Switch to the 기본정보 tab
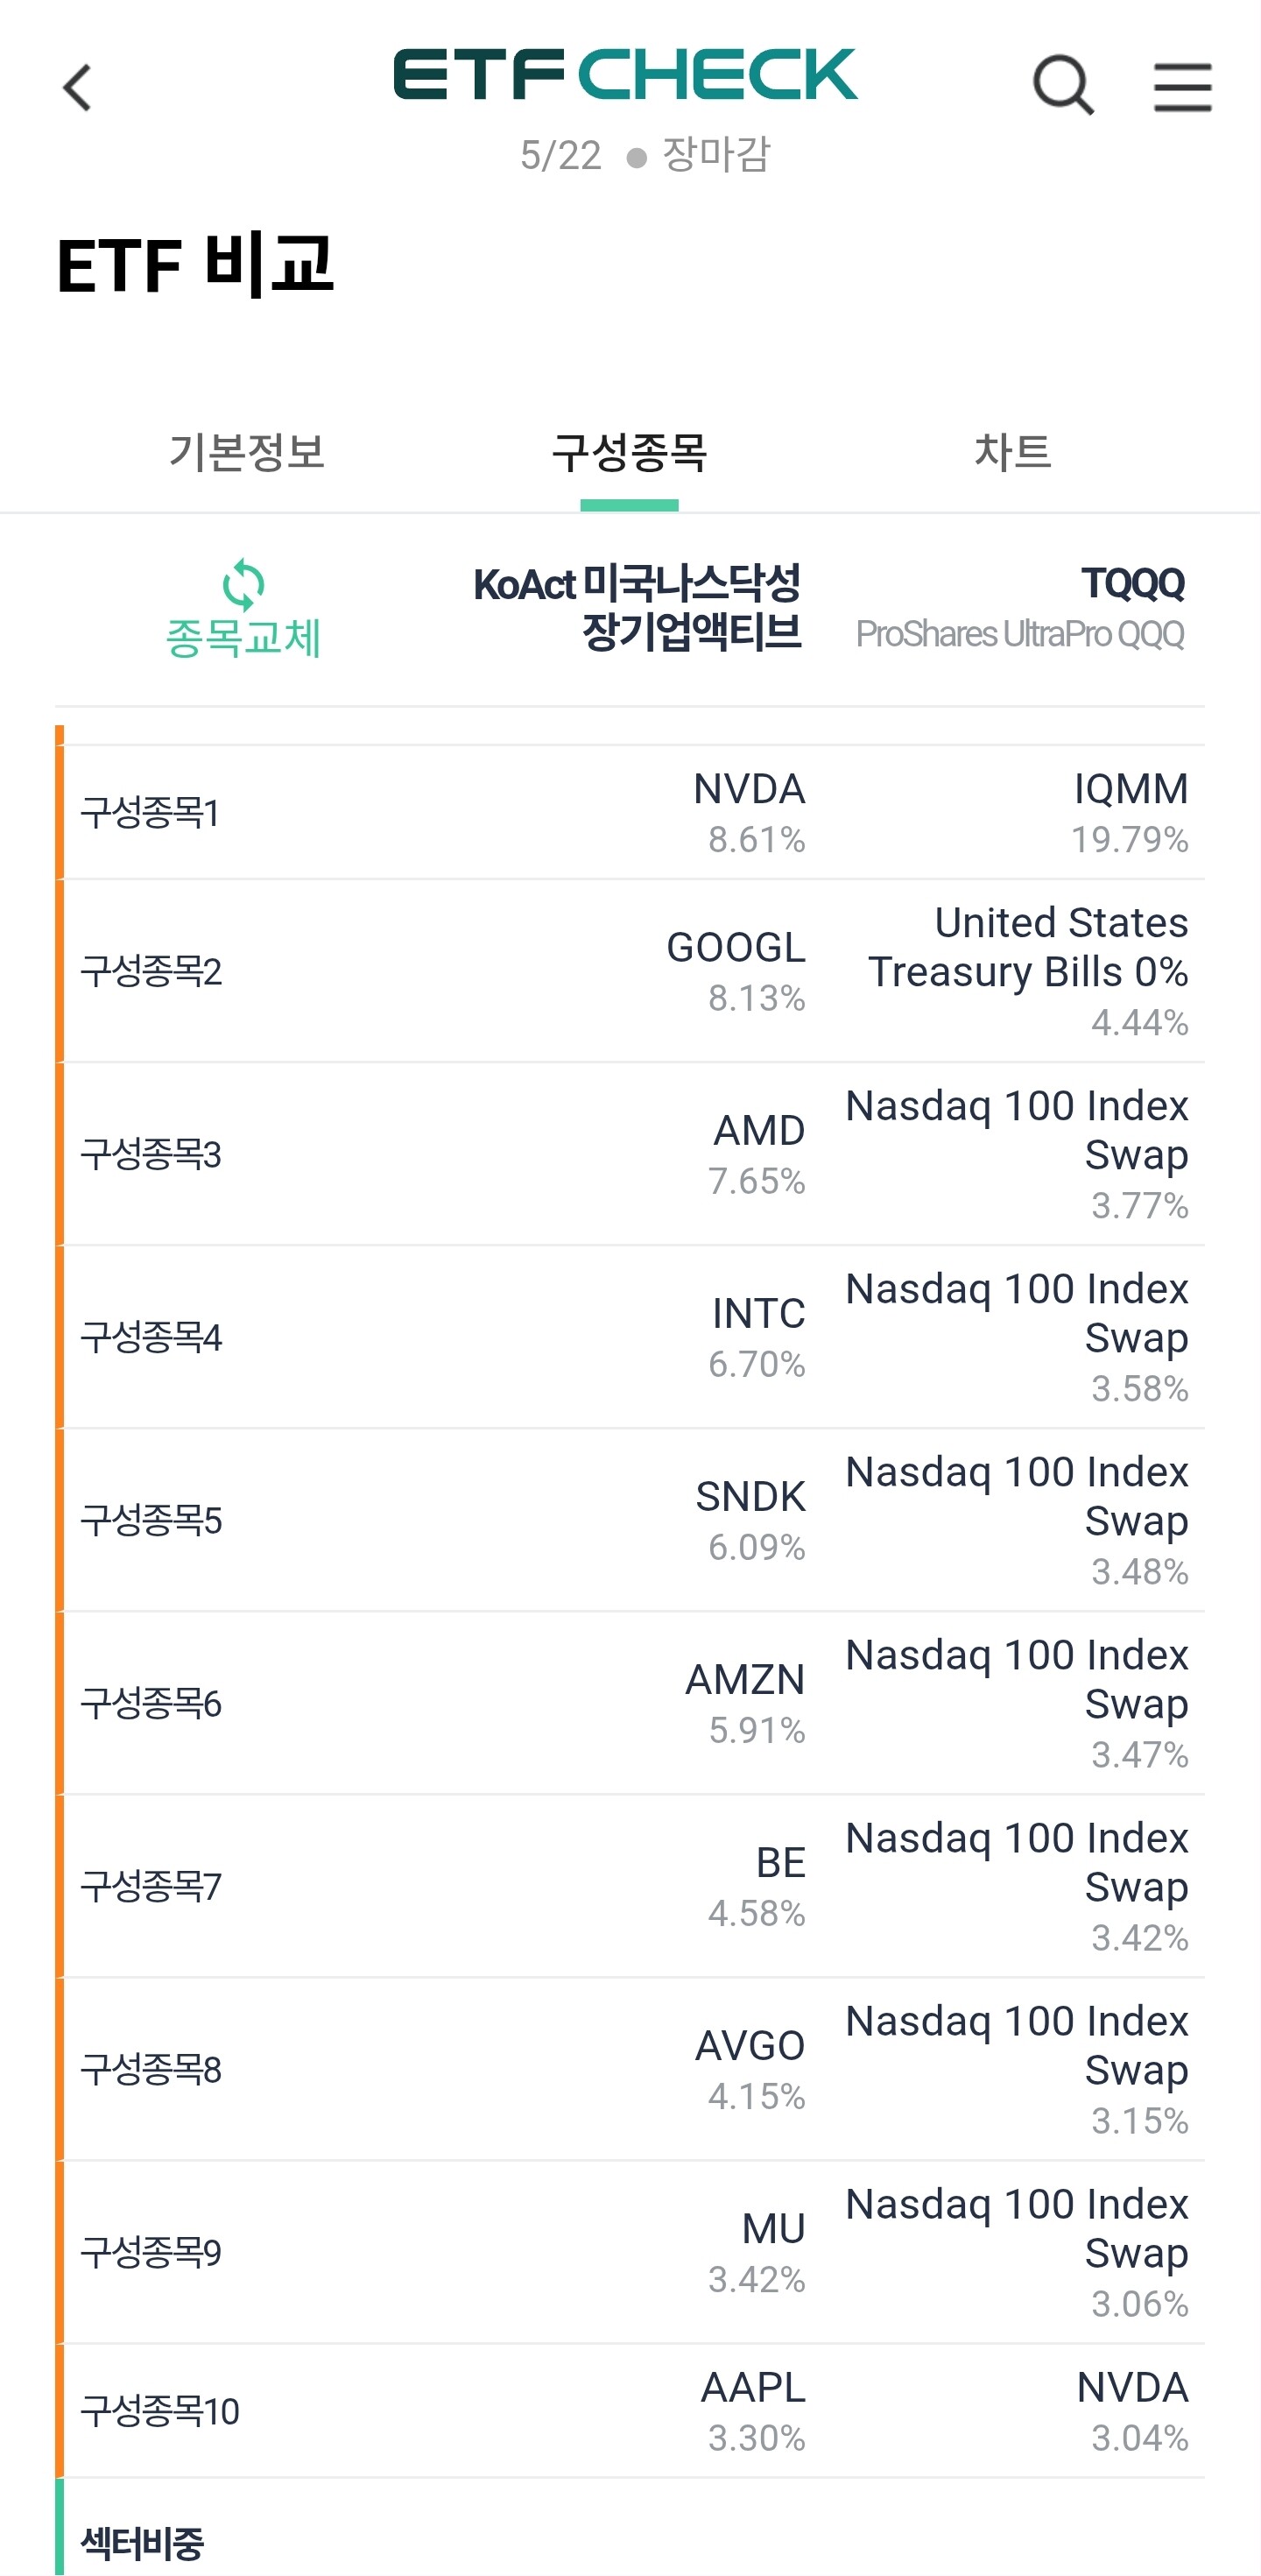Screen dimensions: 1261x2576 point(247,452)
